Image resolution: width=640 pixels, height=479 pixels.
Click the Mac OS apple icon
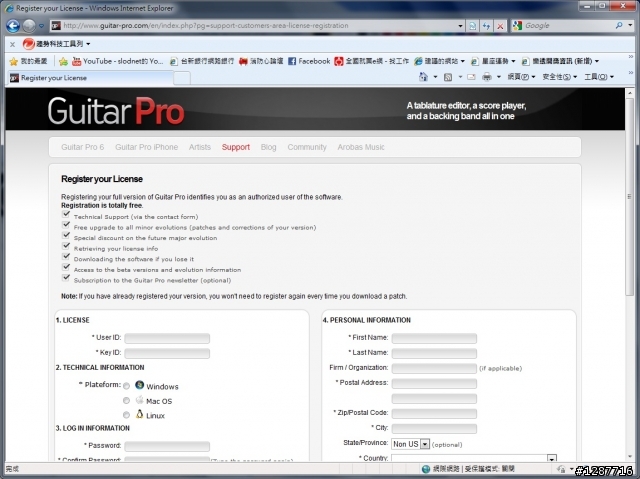coord(140,400)
